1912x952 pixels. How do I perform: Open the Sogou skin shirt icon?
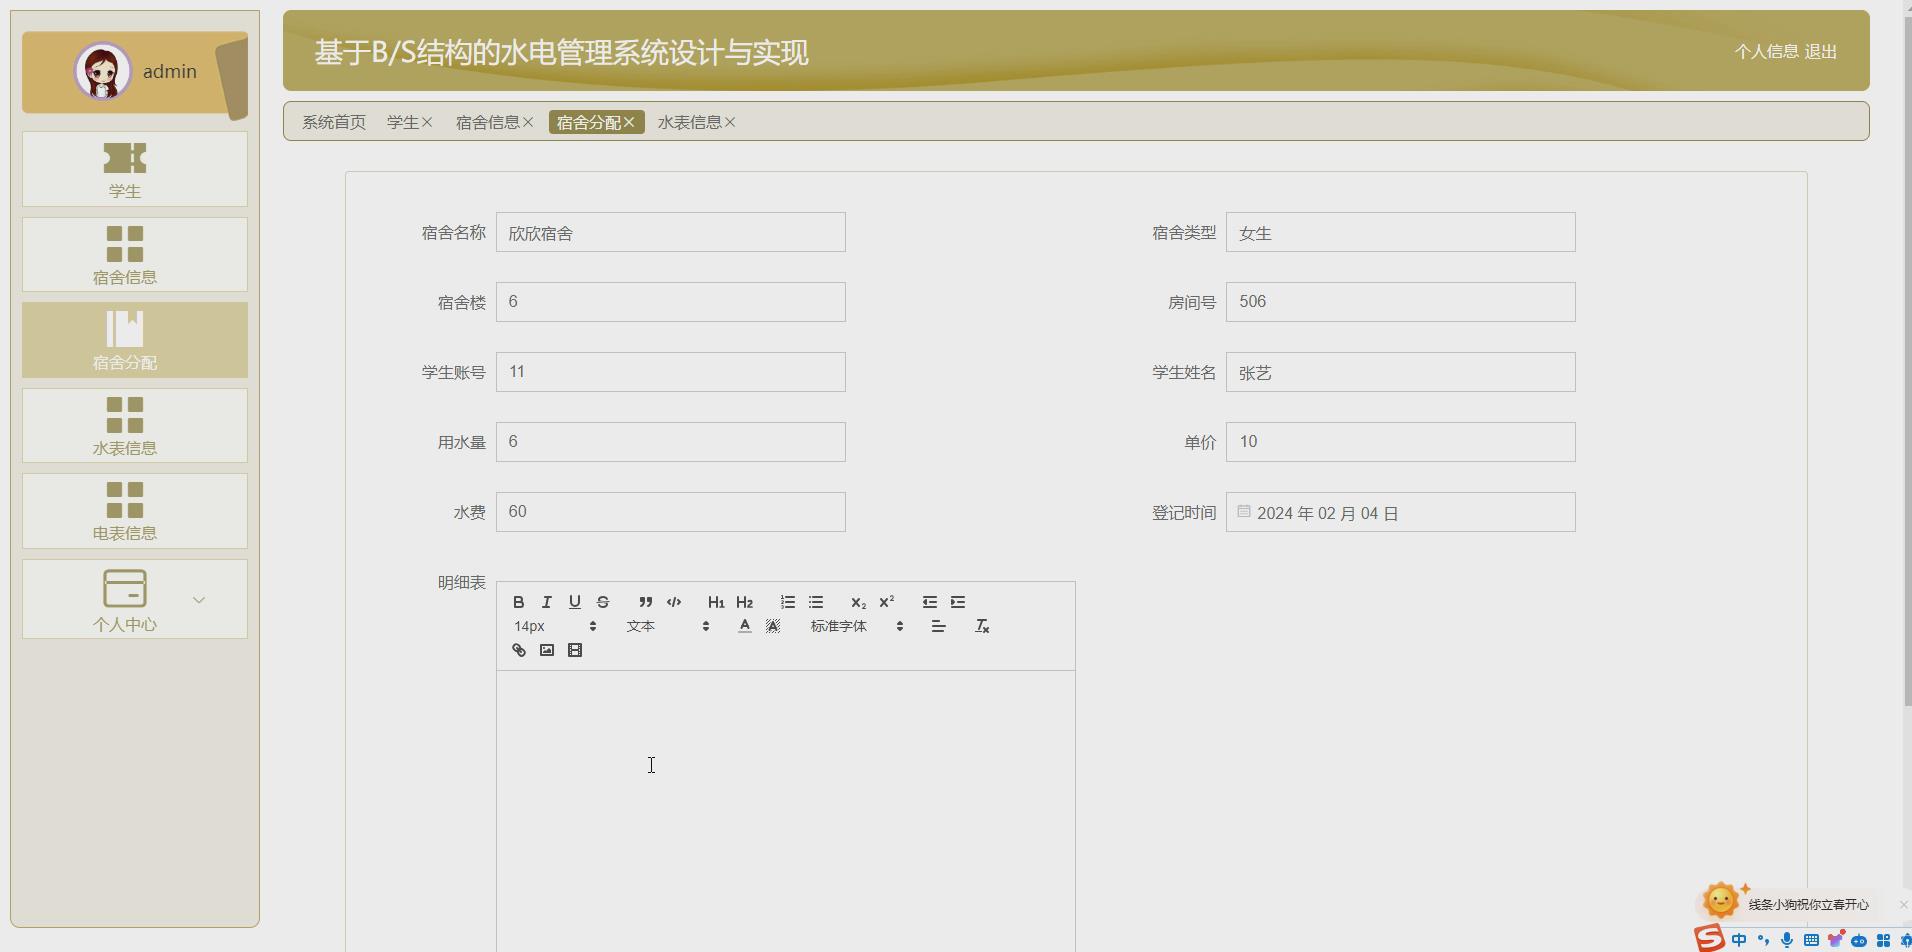click(x=1835, y=940)
